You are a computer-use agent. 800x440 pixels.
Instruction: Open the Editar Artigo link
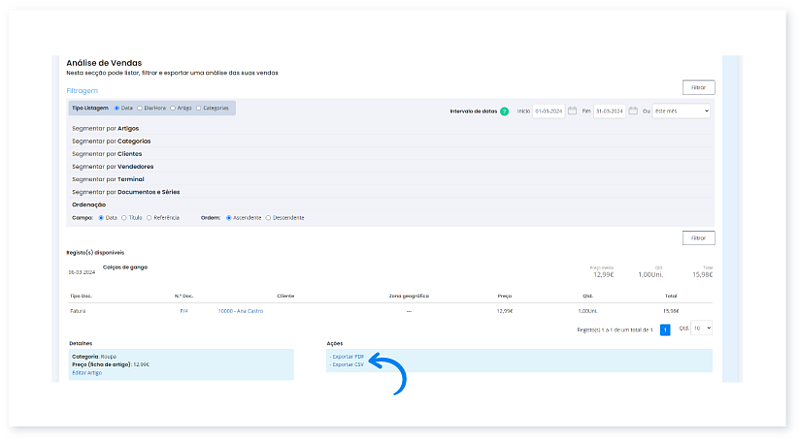coord(90,373)
